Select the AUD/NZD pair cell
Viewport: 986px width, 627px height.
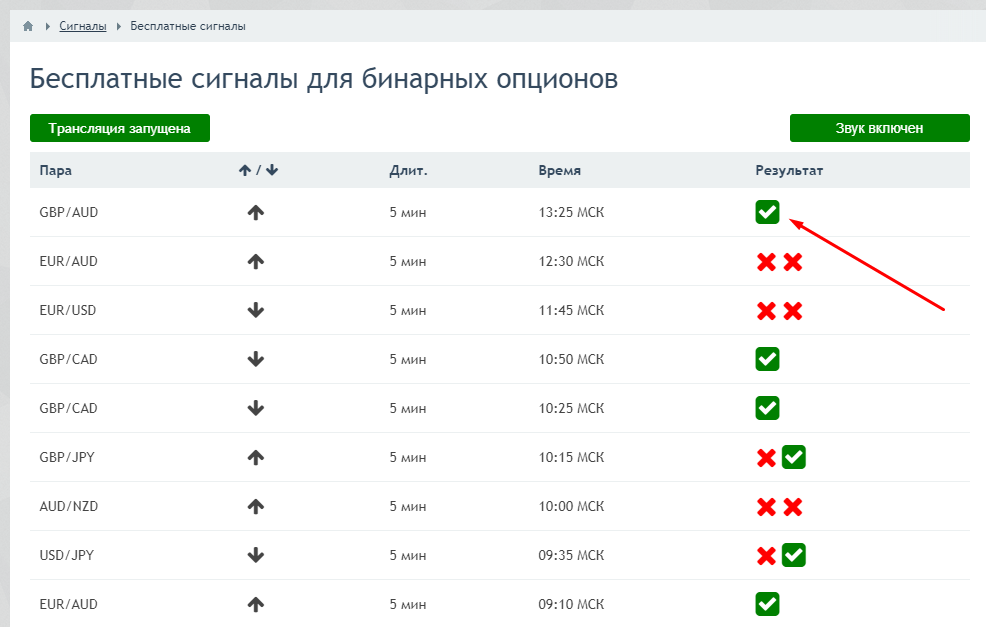pos(69,506)
